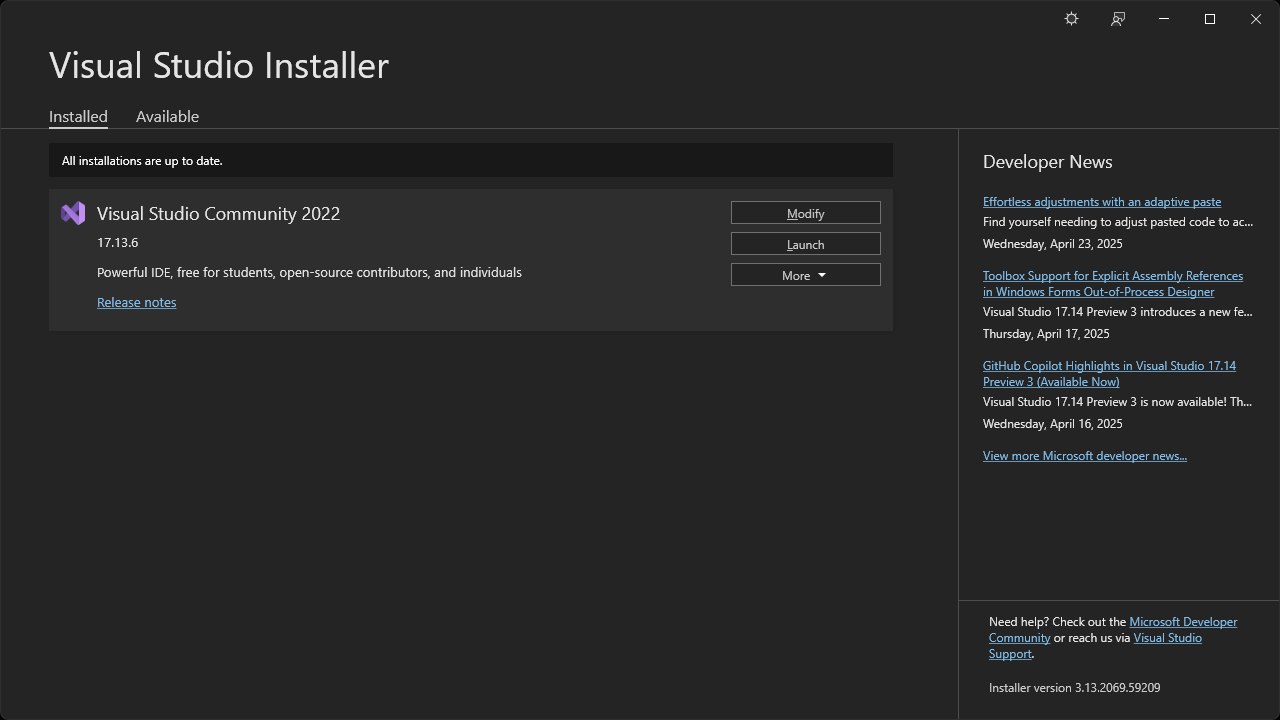This screenshot has width=1280, height=720.
Task: Click the installer version text at bottom
Action: [x=1074, y=687]
